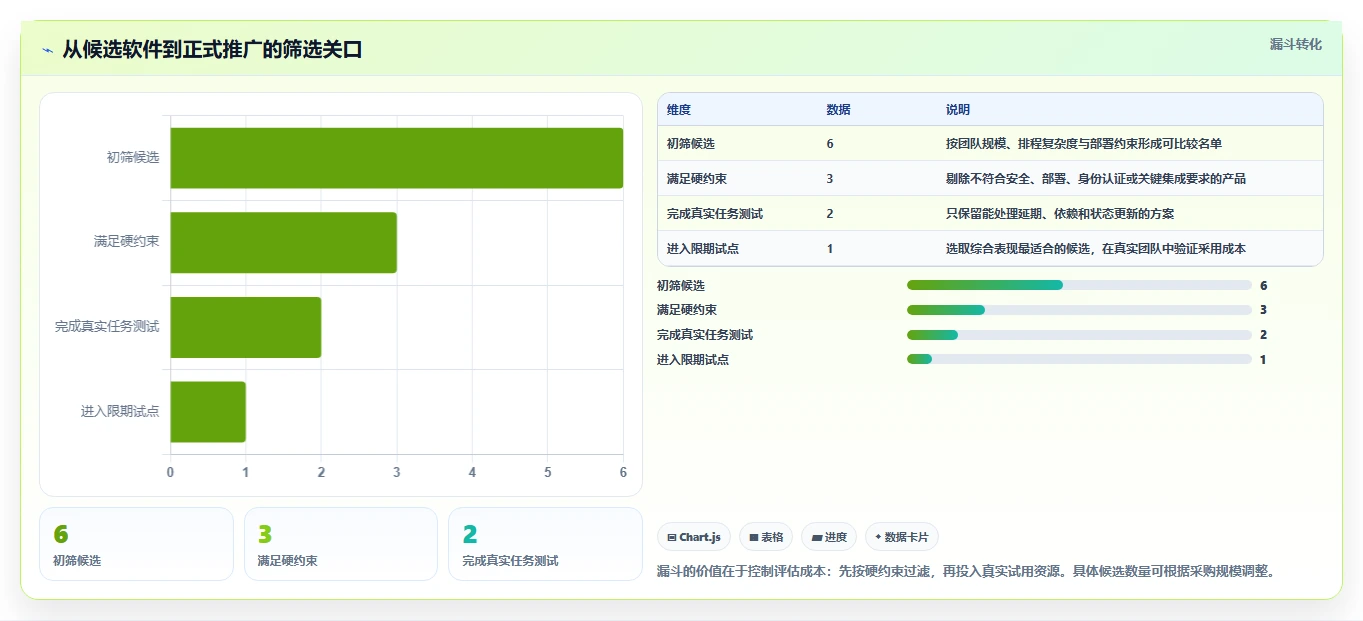This screenshot has height=621, width=1363.
Task: Click the value 6 in table's 数据 column
Action: point(830,144)
